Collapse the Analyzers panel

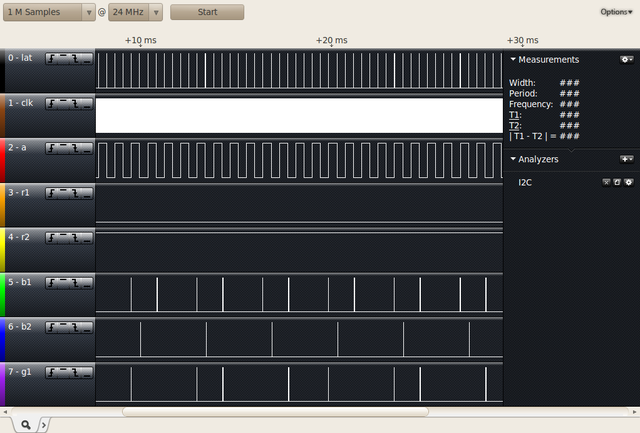(x=513, y=159)
